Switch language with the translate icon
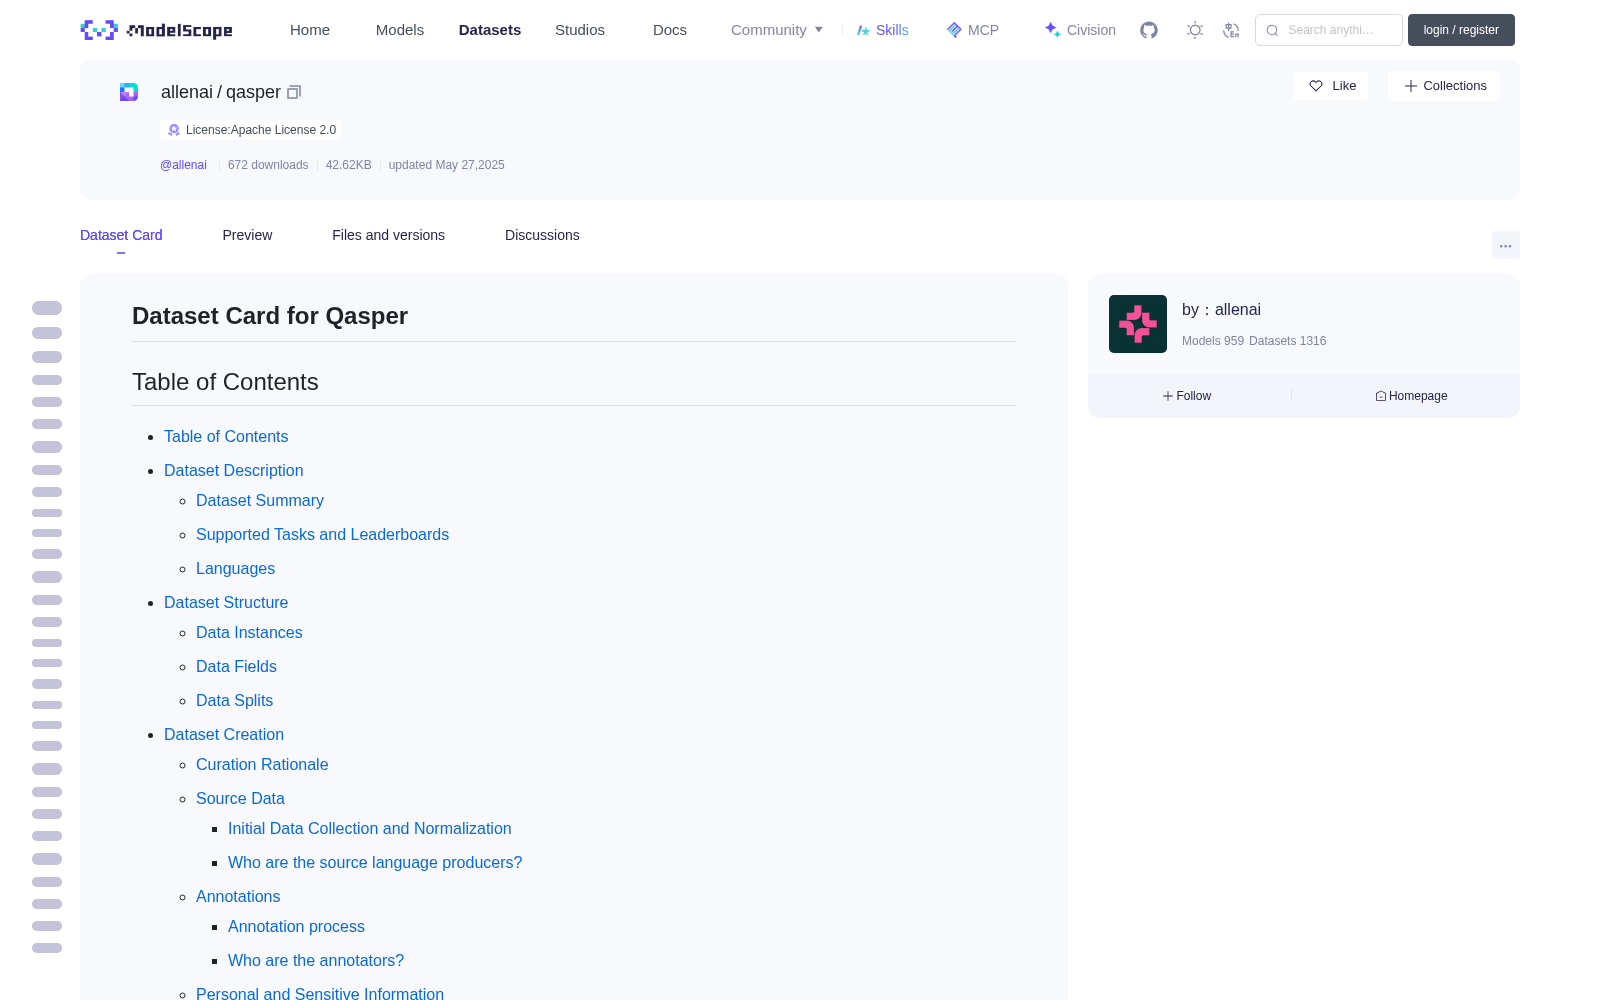The height and width of the screenshot is (1000, 1600). tap(1232, 30)
